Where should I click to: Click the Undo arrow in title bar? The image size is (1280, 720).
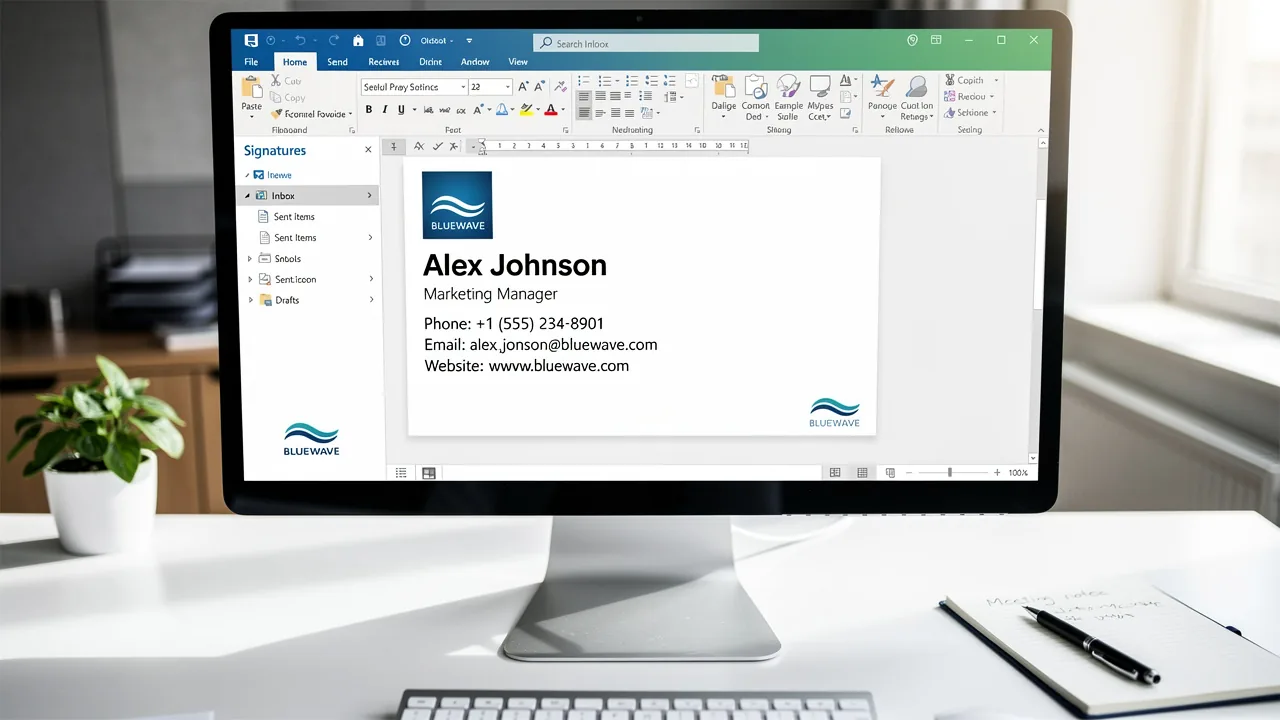tap(301, 41)
